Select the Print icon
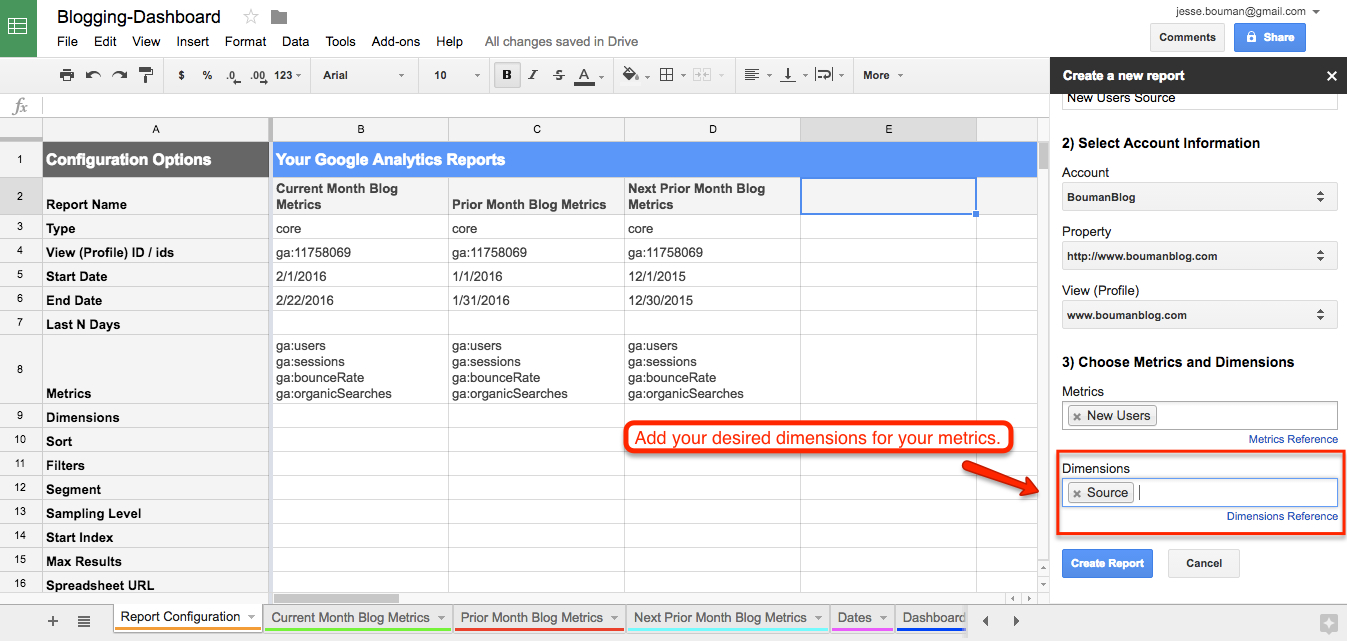This screenshot has height=641, width=1347. (x=67, y=75)
